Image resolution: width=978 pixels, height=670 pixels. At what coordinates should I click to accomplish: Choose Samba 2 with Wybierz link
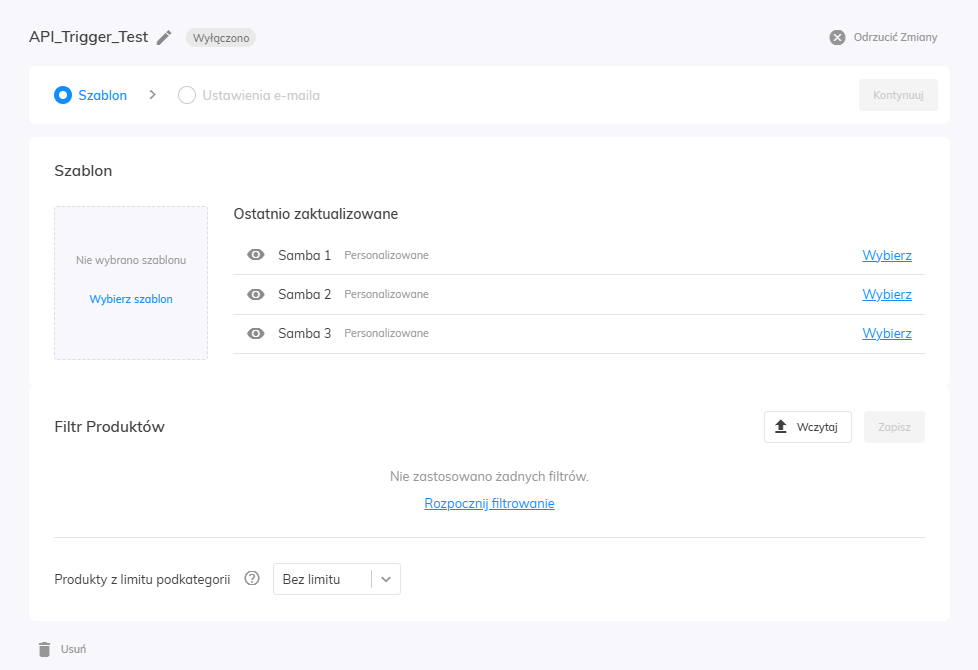pos(886,294)
